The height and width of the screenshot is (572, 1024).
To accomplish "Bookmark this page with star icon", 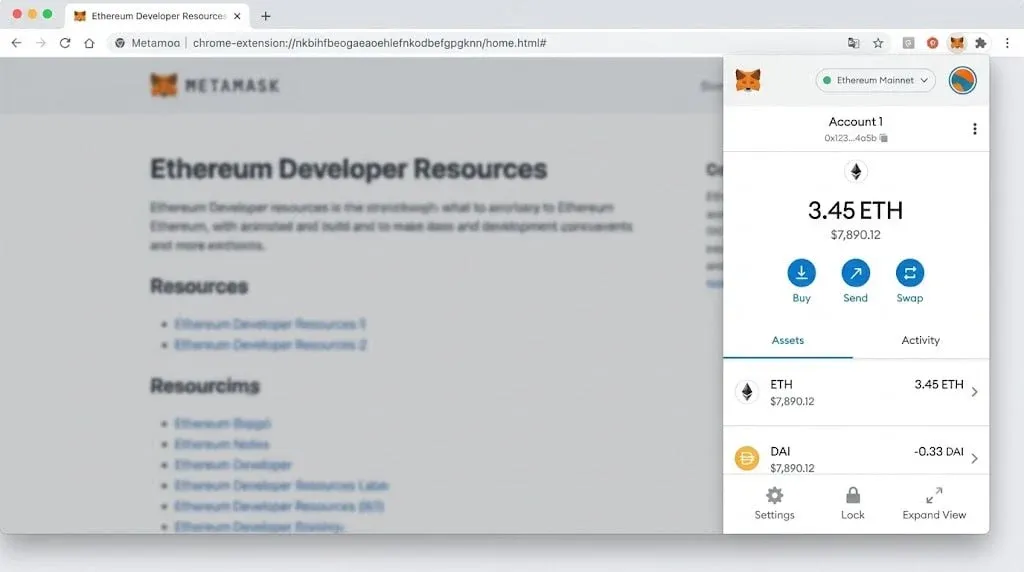I will (878, 43).
